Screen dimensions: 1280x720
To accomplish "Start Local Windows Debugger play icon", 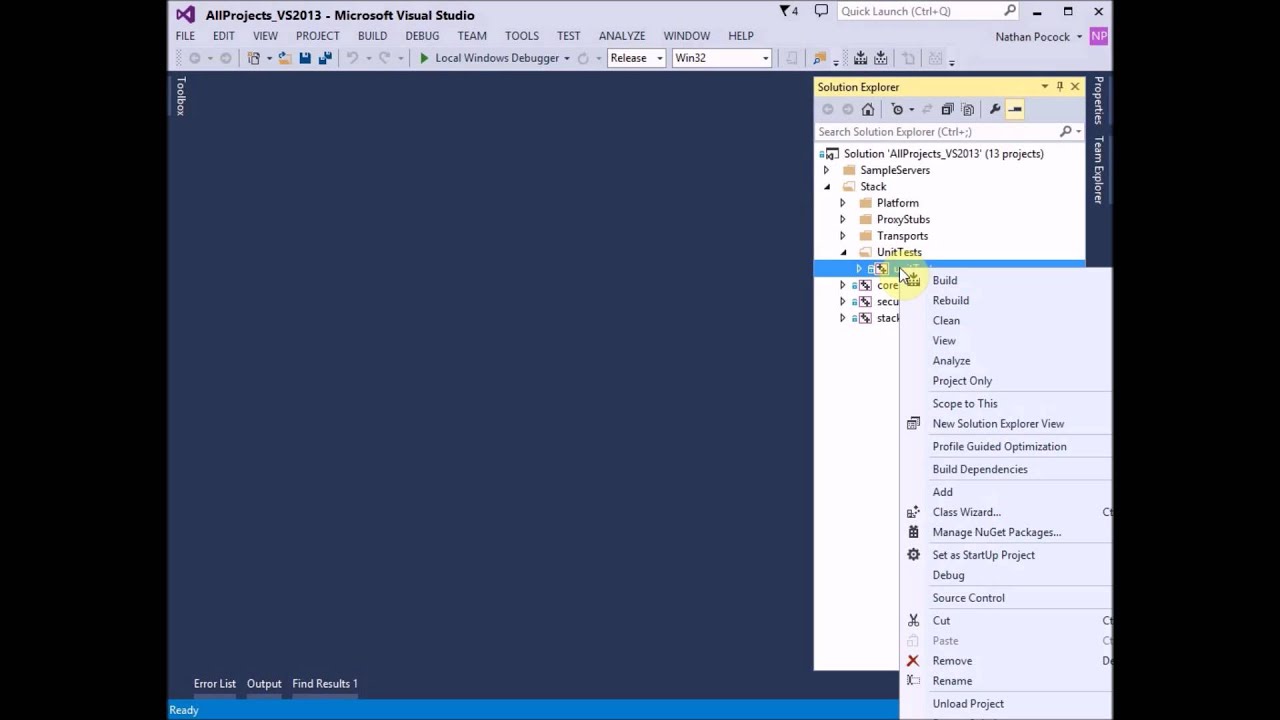I will click(424, 58).
